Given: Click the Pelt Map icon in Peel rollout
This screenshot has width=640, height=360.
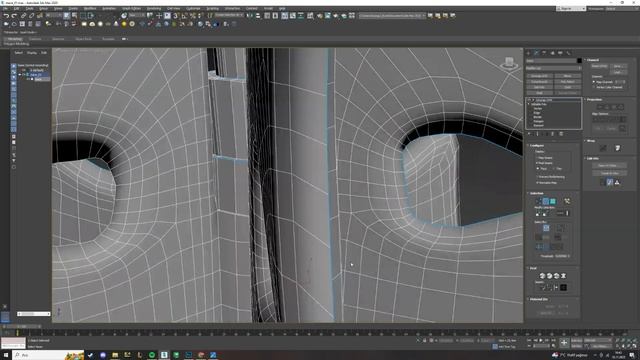Looking at the screenshot, I should click(564, 276).
